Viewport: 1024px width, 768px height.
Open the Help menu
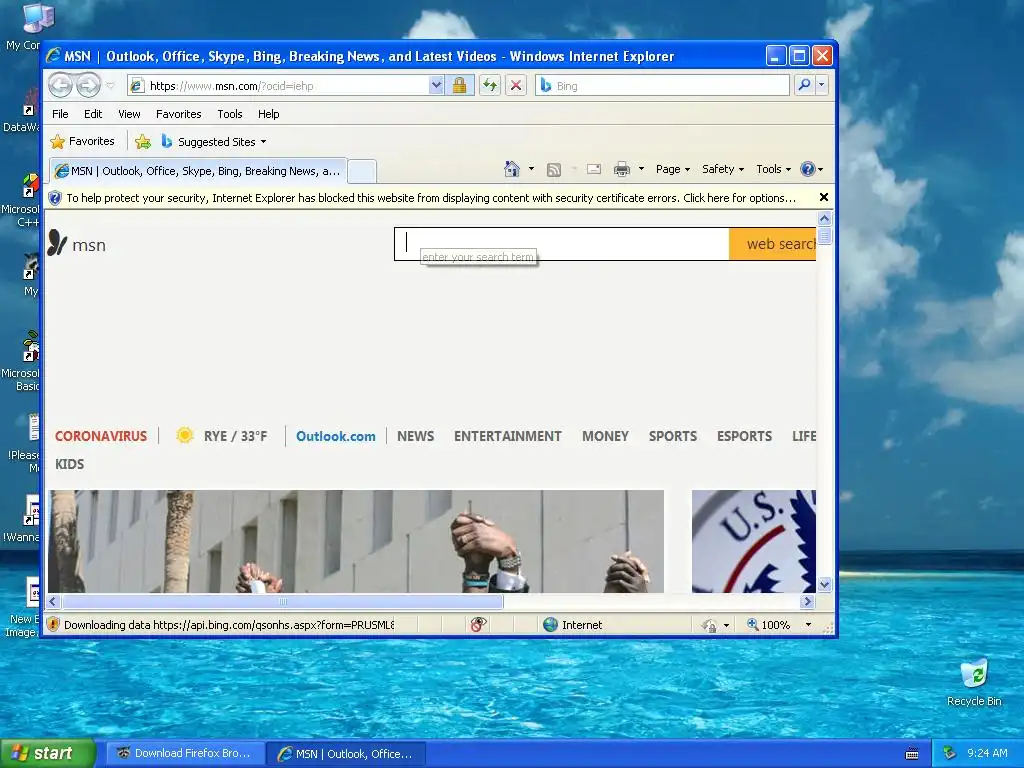(x=268, y=114)
